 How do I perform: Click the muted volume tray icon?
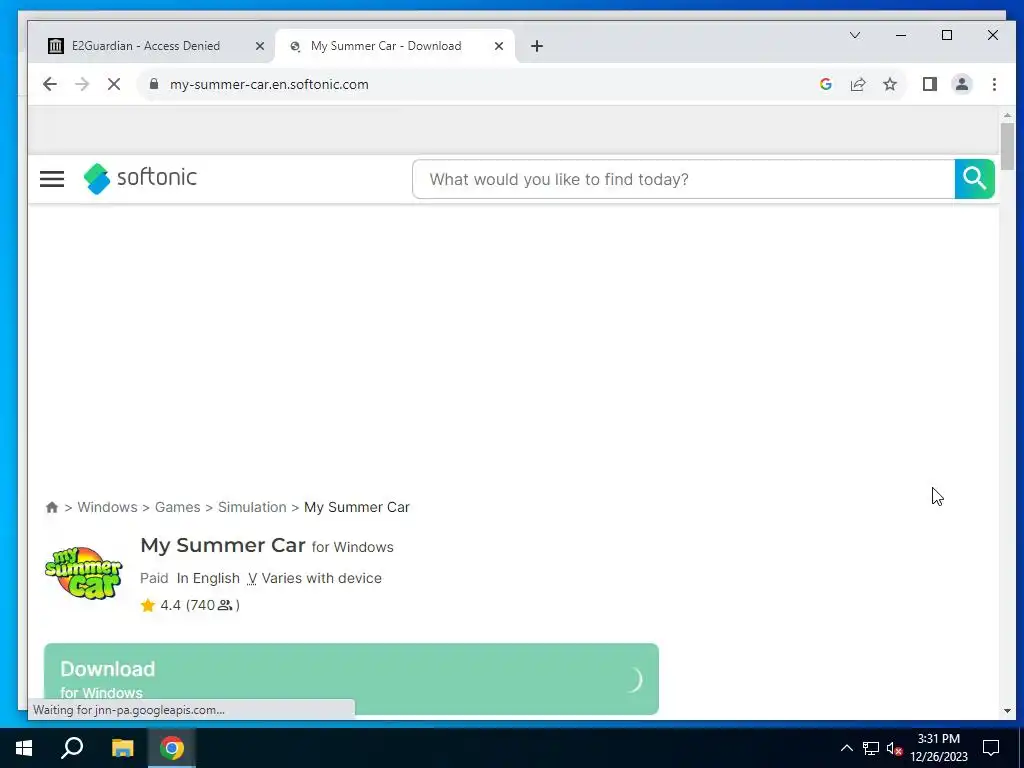(894, 748)
